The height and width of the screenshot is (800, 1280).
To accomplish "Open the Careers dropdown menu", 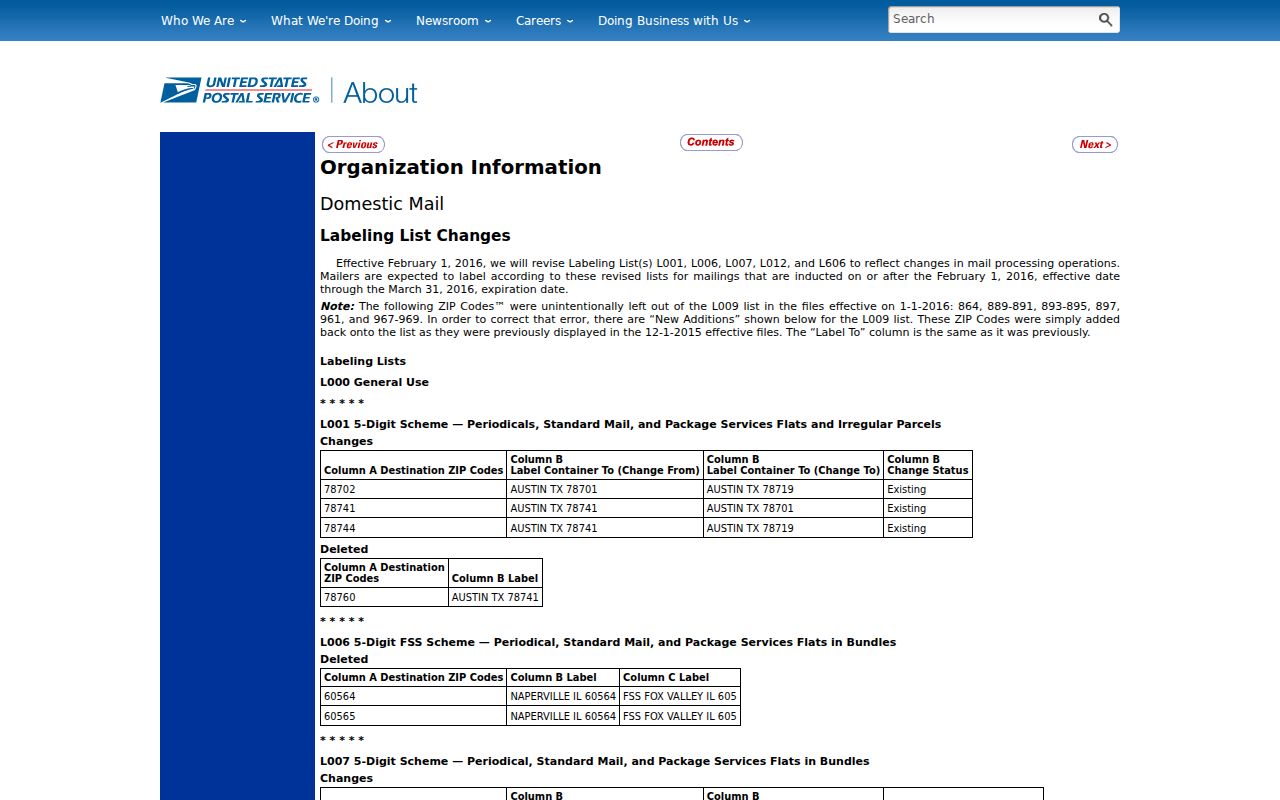I will click(x=545, y=20).
